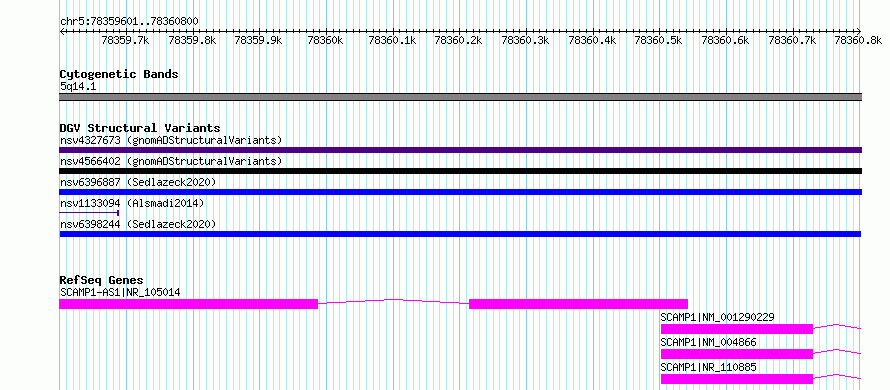This screenshot has height=390, width=890.
Task: Click the 78360.1k ruler tick label
Action: [392, 40]
